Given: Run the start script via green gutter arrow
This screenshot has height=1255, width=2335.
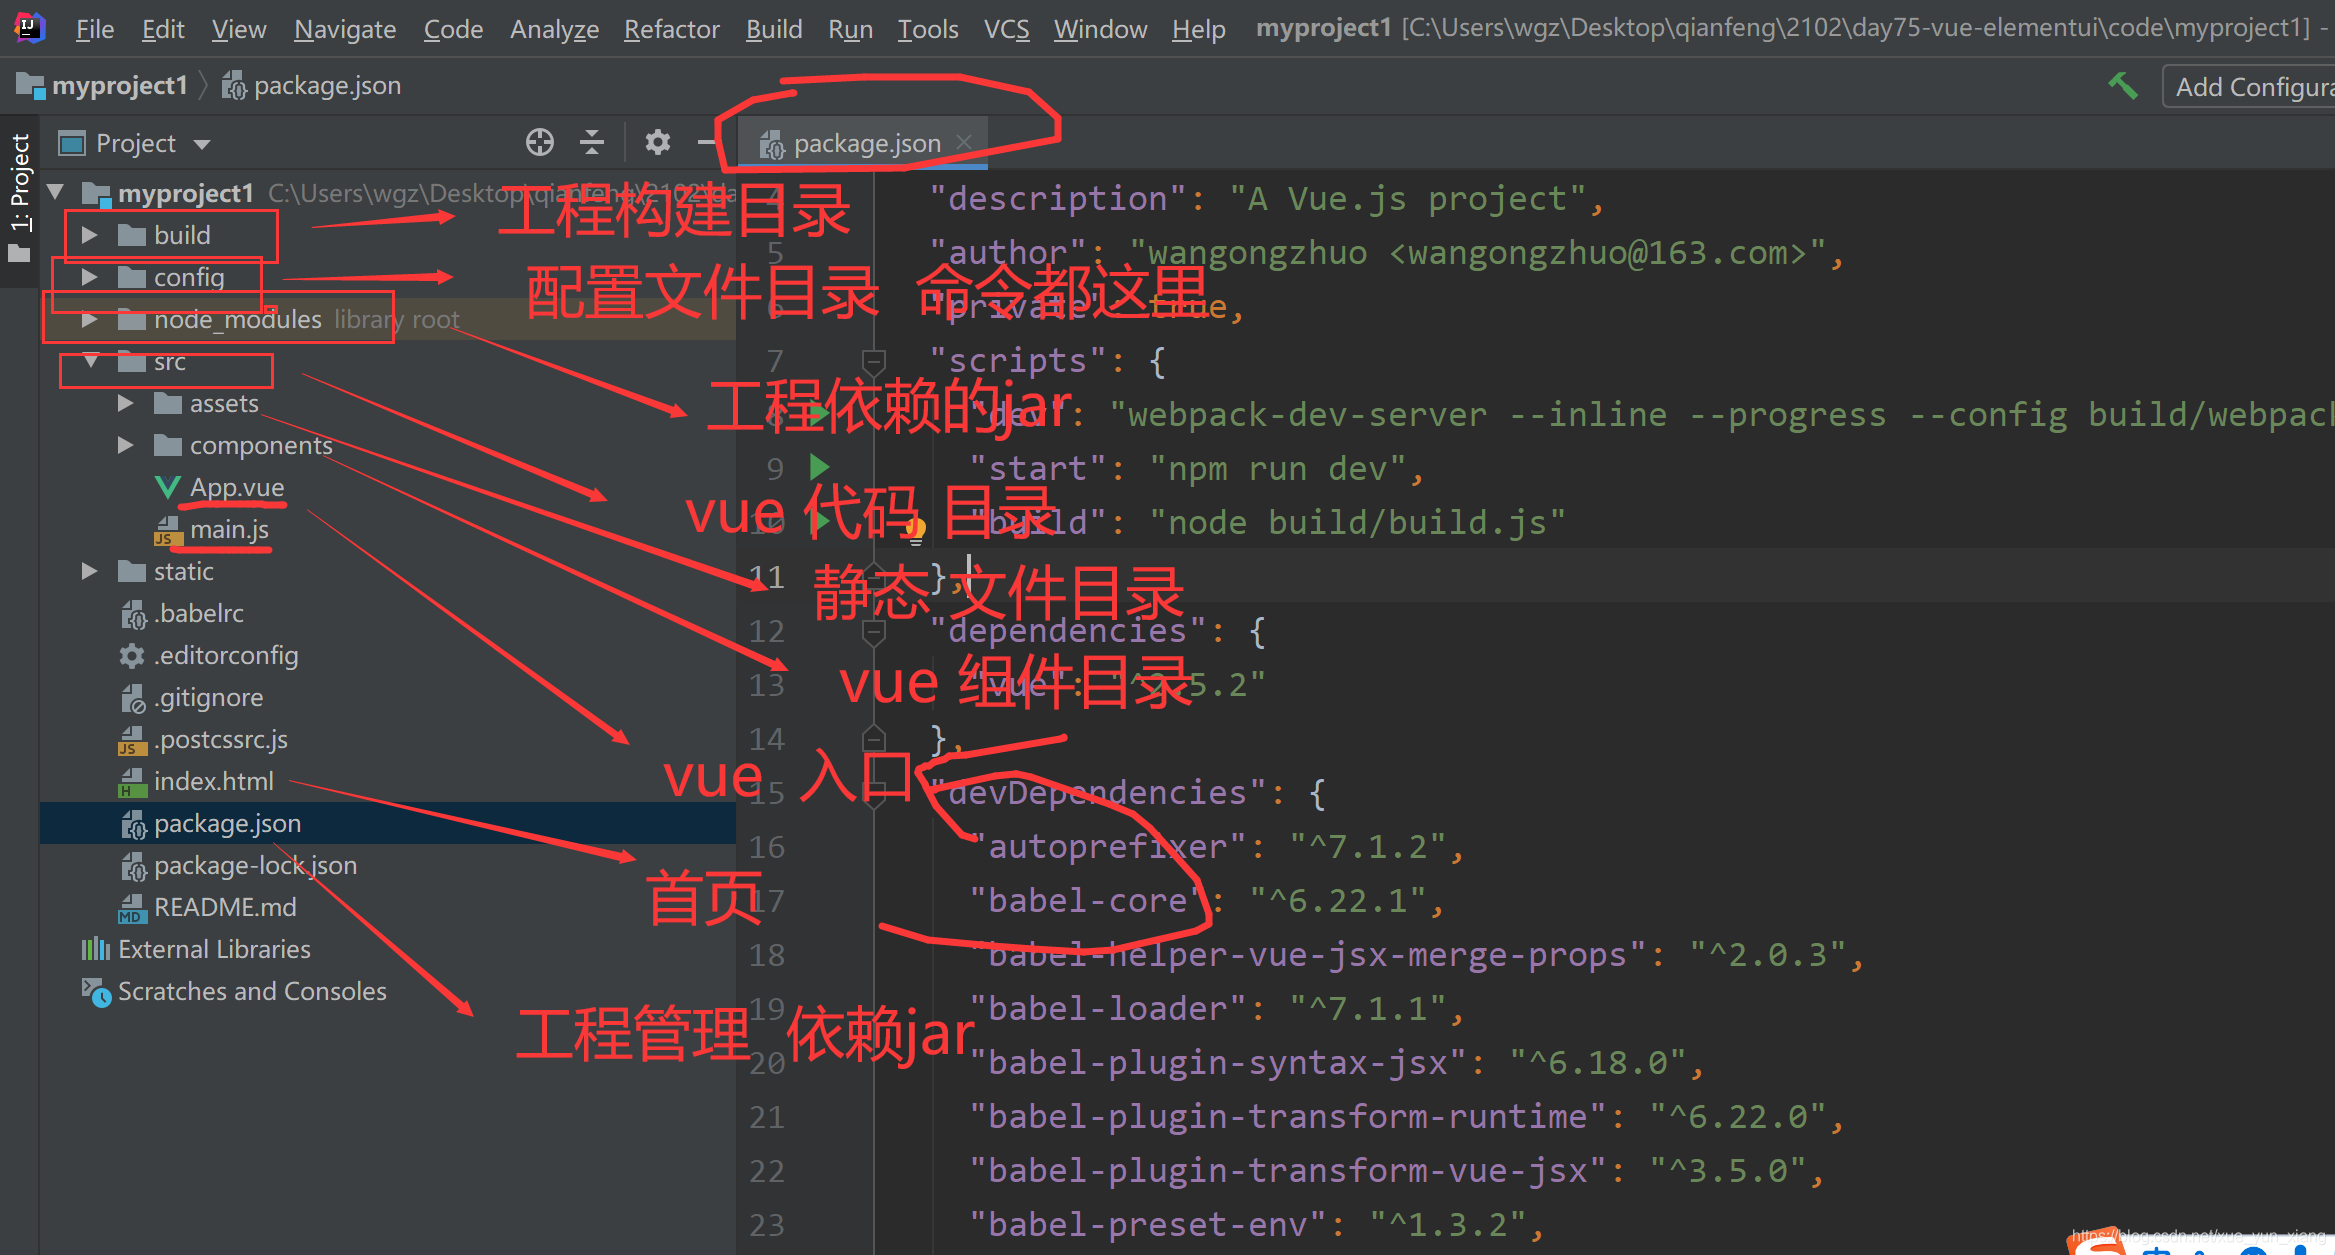Looking at the screenshot, I should 819,467.
